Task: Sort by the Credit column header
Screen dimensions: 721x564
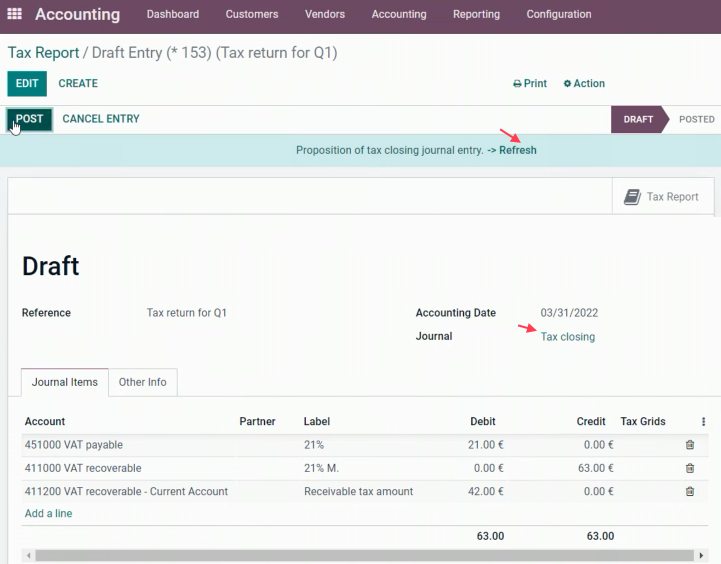Action: point(591,422)
